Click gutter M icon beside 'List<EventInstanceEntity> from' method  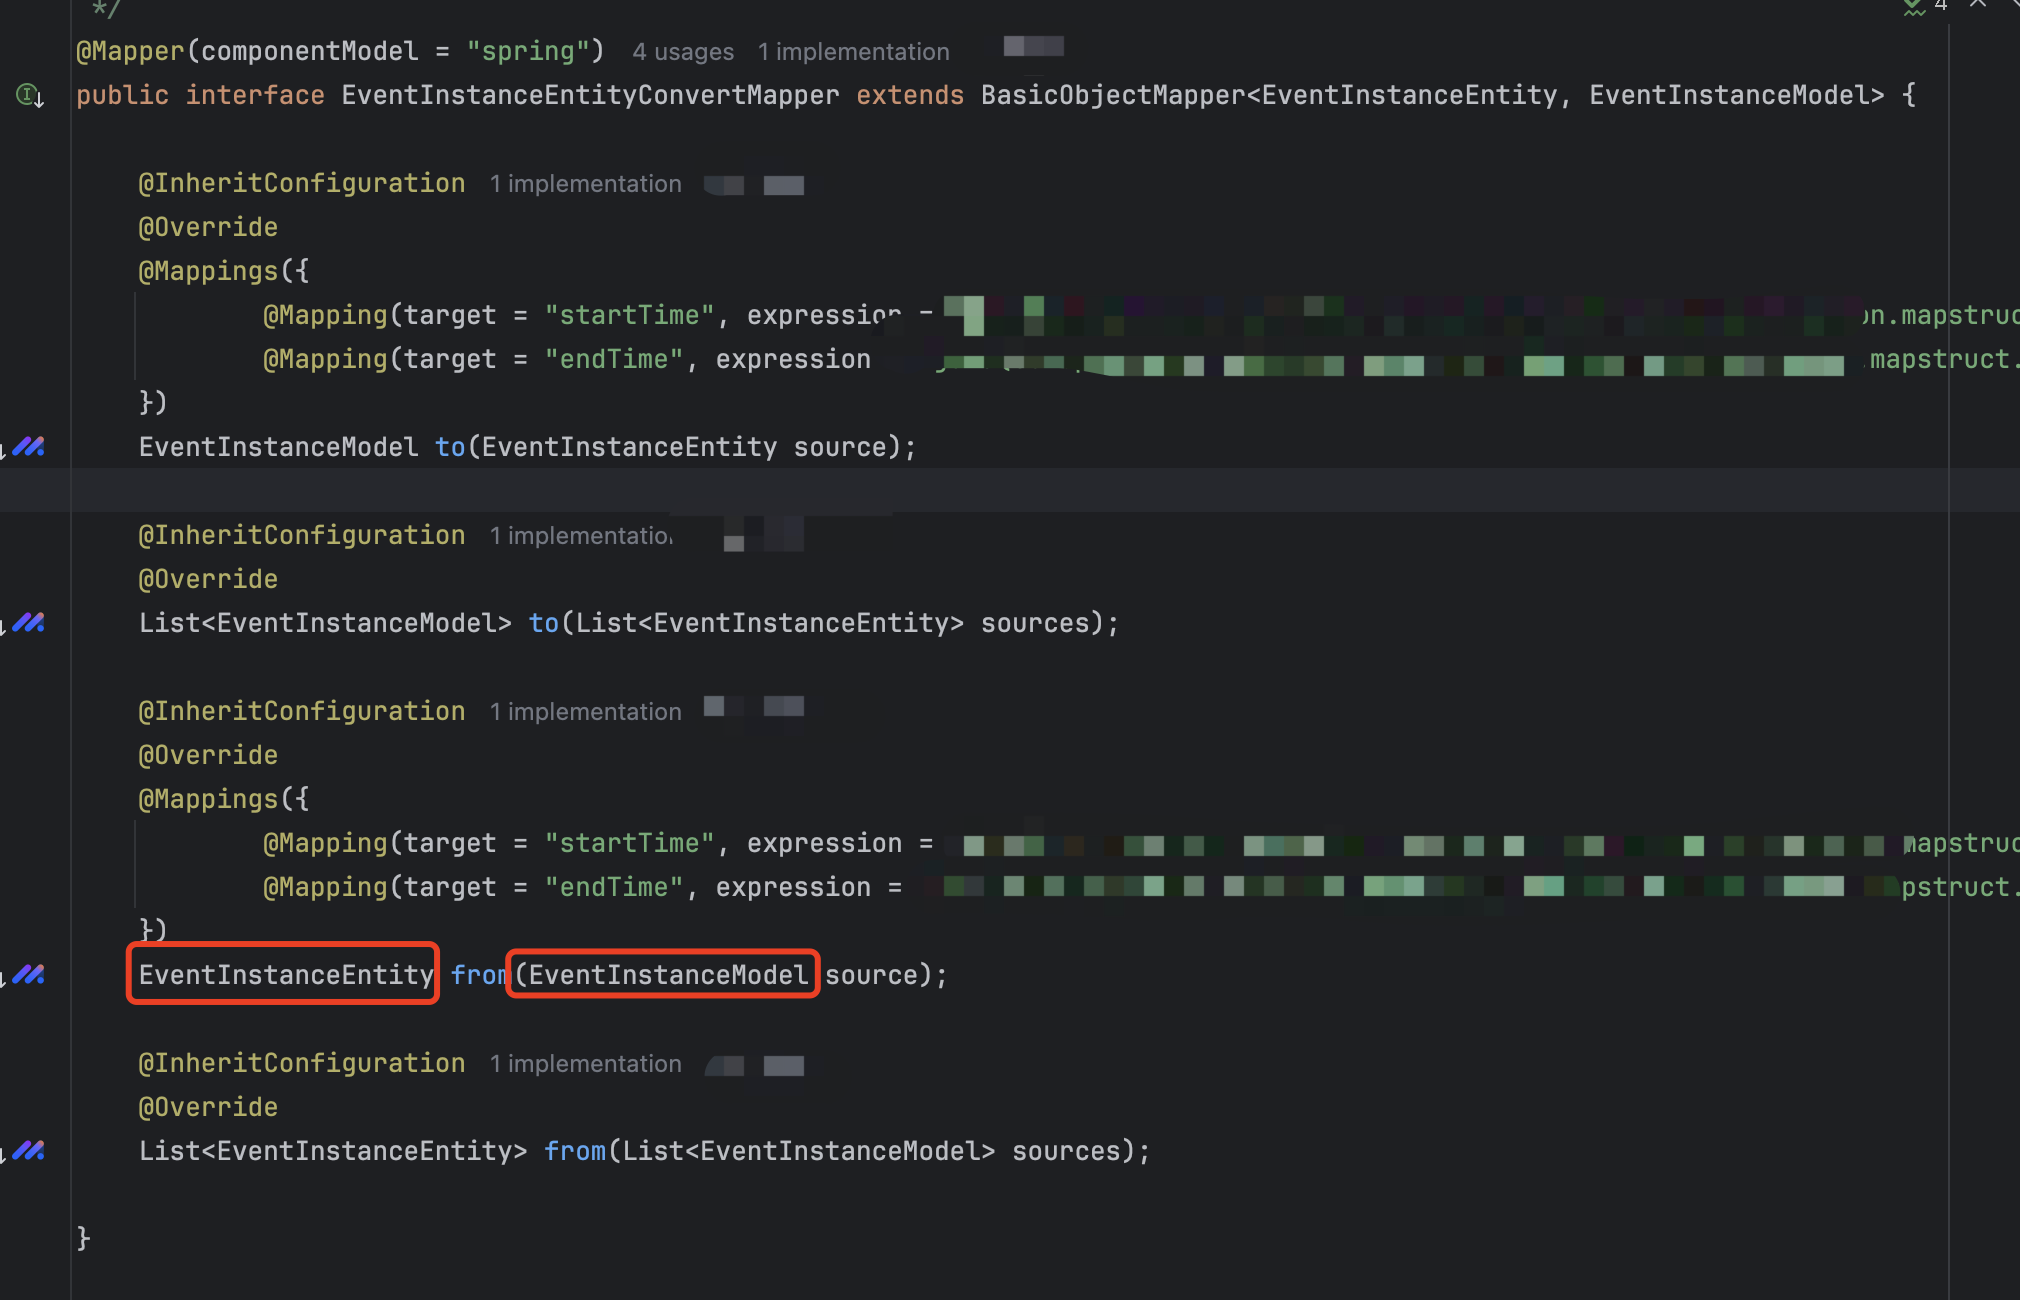tap(29, 1151)
